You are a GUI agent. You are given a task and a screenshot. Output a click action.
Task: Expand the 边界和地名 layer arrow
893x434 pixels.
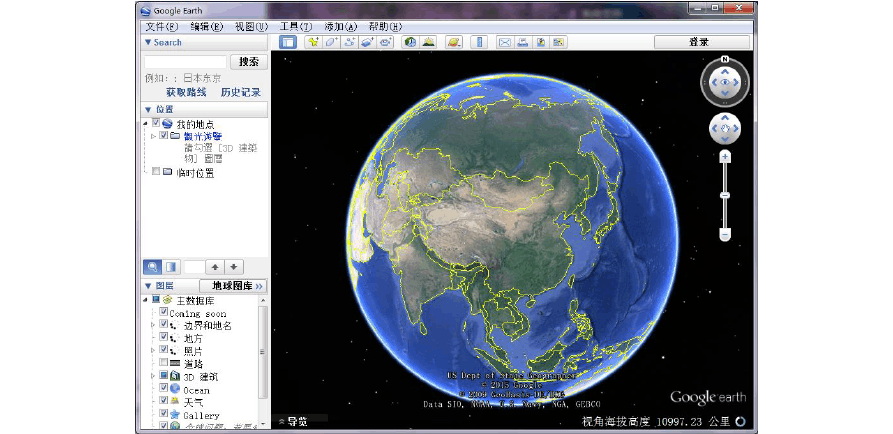(153, 325)
